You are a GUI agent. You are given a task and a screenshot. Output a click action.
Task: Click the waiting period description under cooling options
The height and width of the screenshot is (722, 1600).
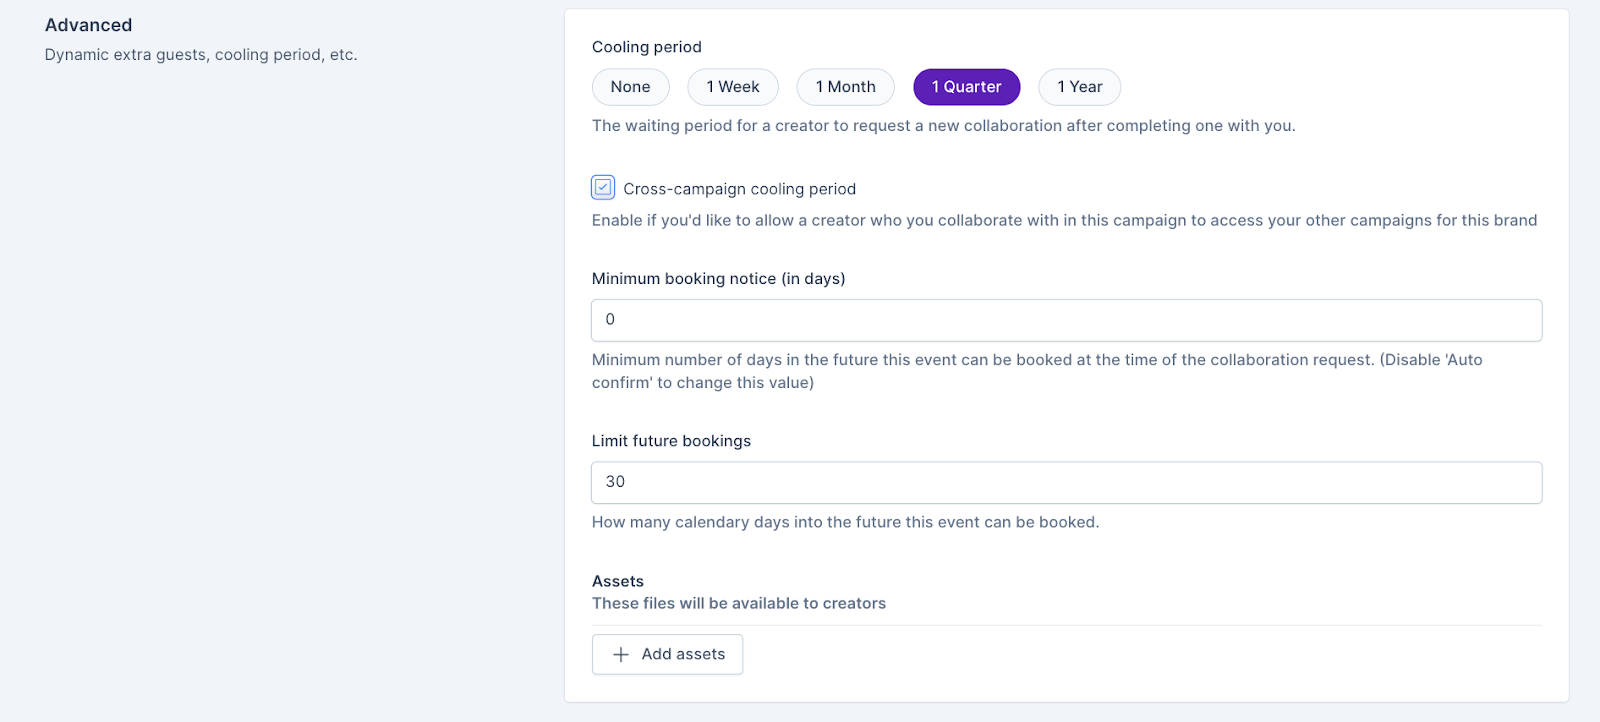coord(943,126)
